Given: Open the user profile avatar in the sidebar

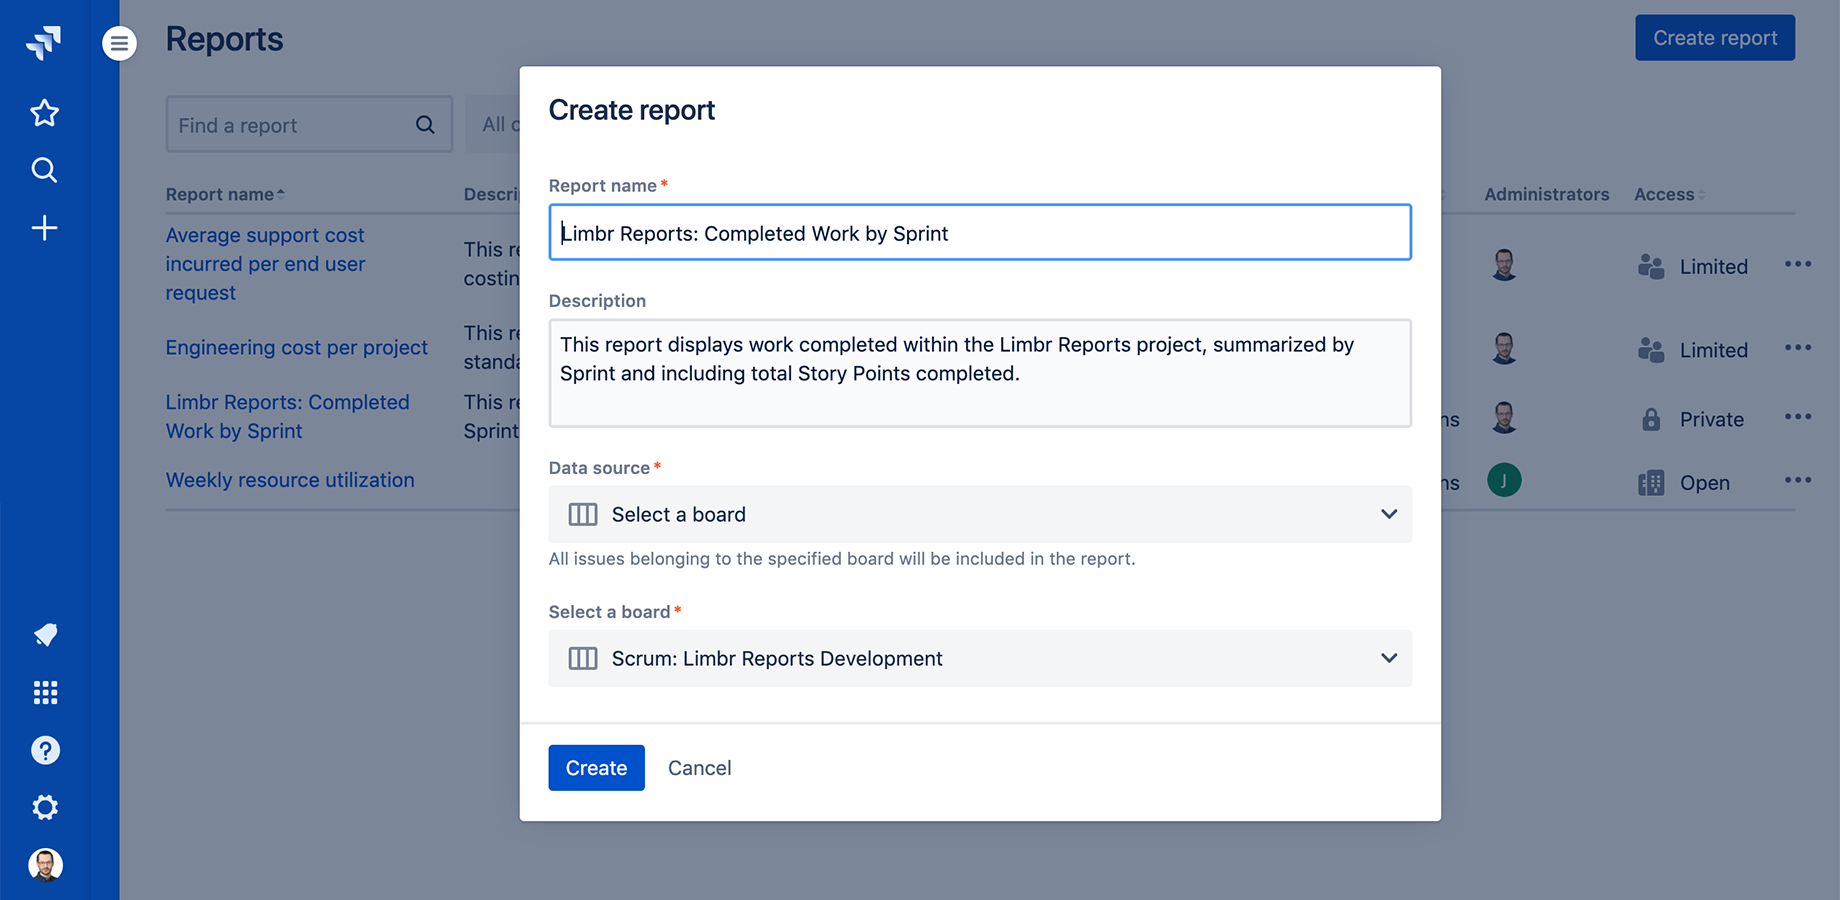Looking at the screenshot, I should [x=45, y=865].
